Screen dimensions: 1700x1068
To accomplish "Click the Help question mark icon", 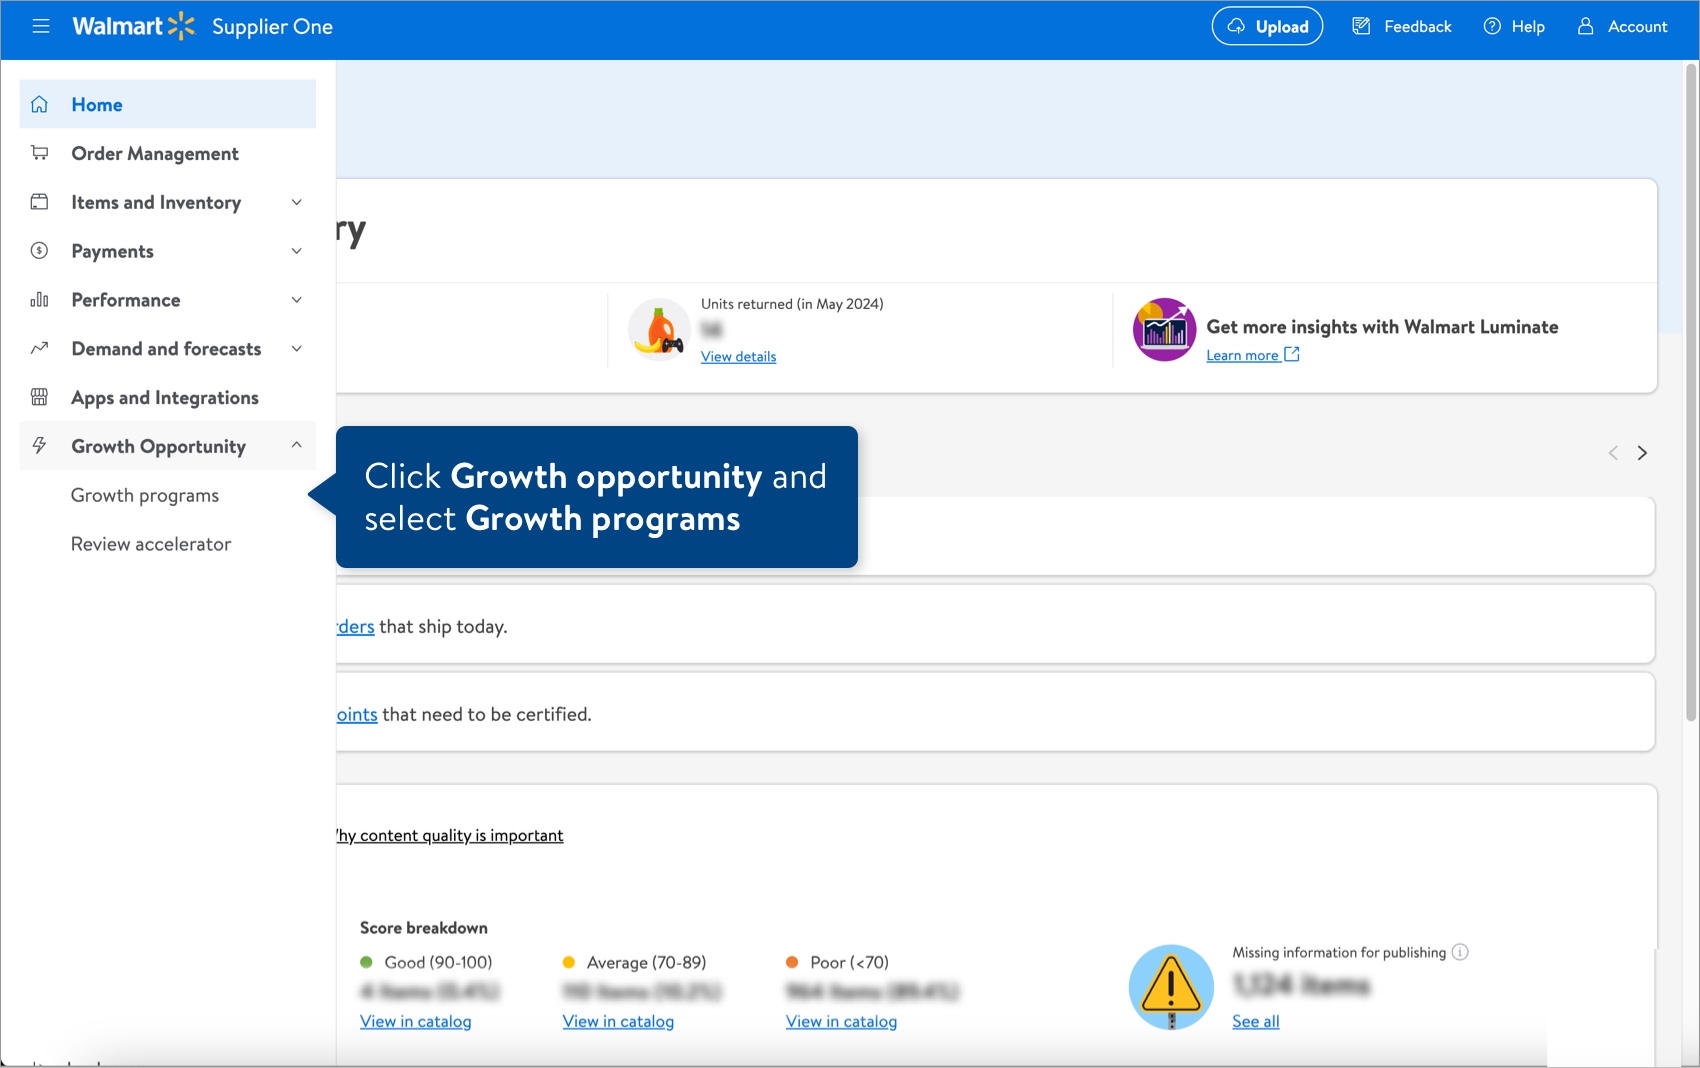I will tap(1492, 26).
